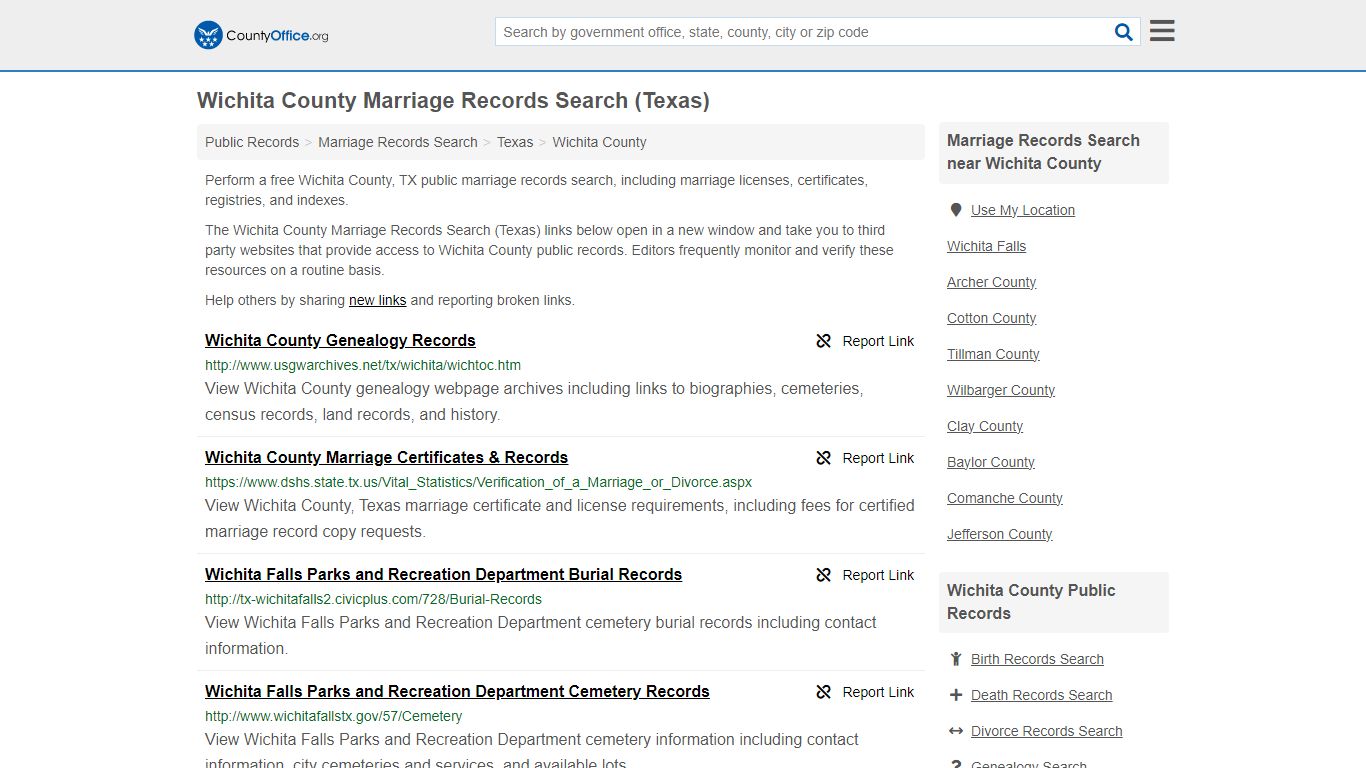This screenshot has height=768, width=1366.
Task: Report Link for Cemetery Records entry
Action: point(878,692)
